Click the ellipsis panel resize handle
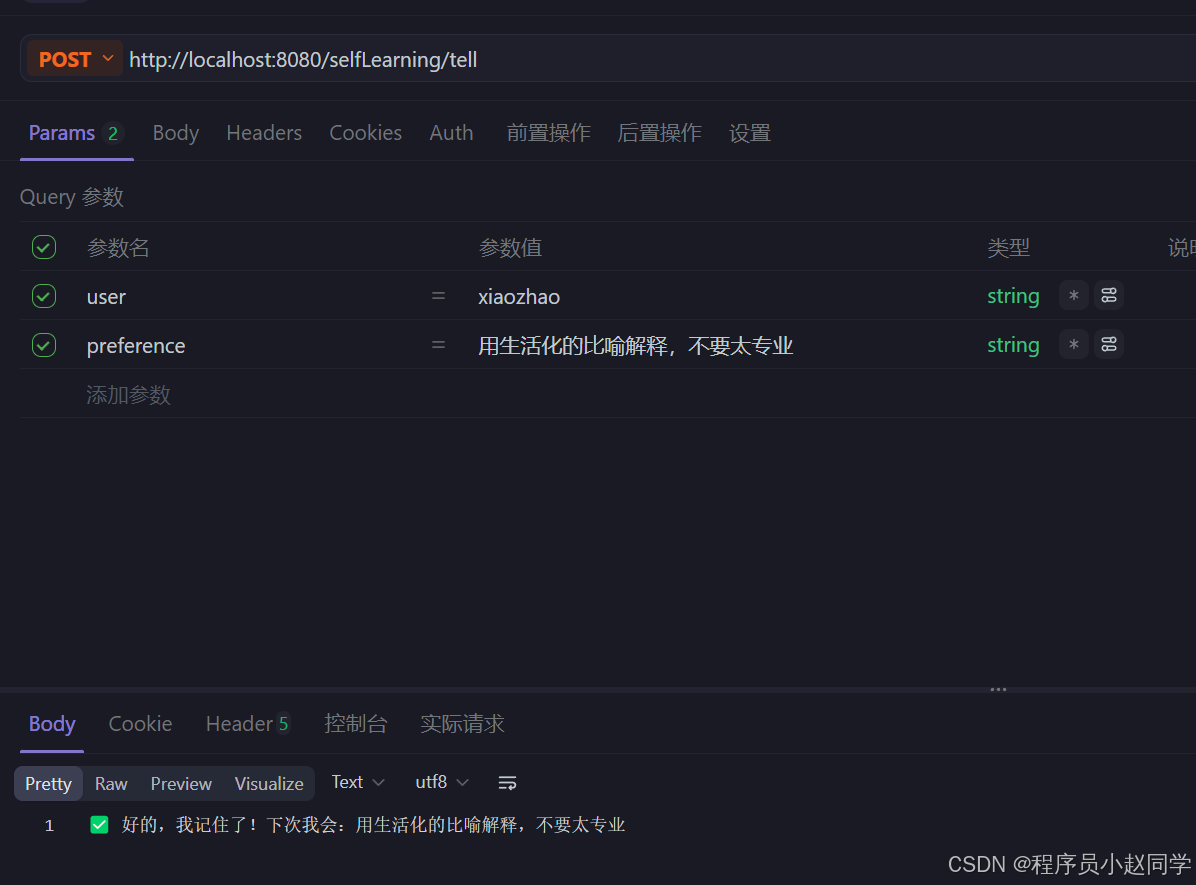This screenshot has width=1196, height=885. (x=997, y=689)
